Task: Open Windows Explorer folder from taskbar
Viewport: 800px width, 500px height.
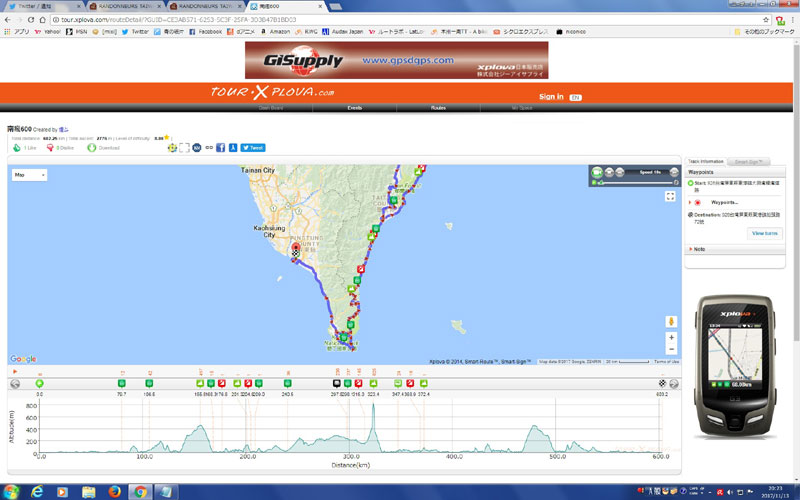Action: 88,492
